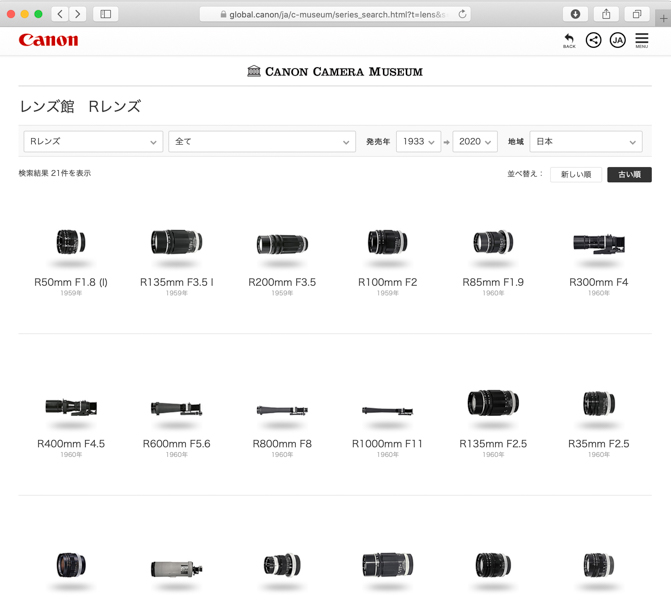
Task: Go back with Safari's back arrow
Action: (x=60, y=14)
